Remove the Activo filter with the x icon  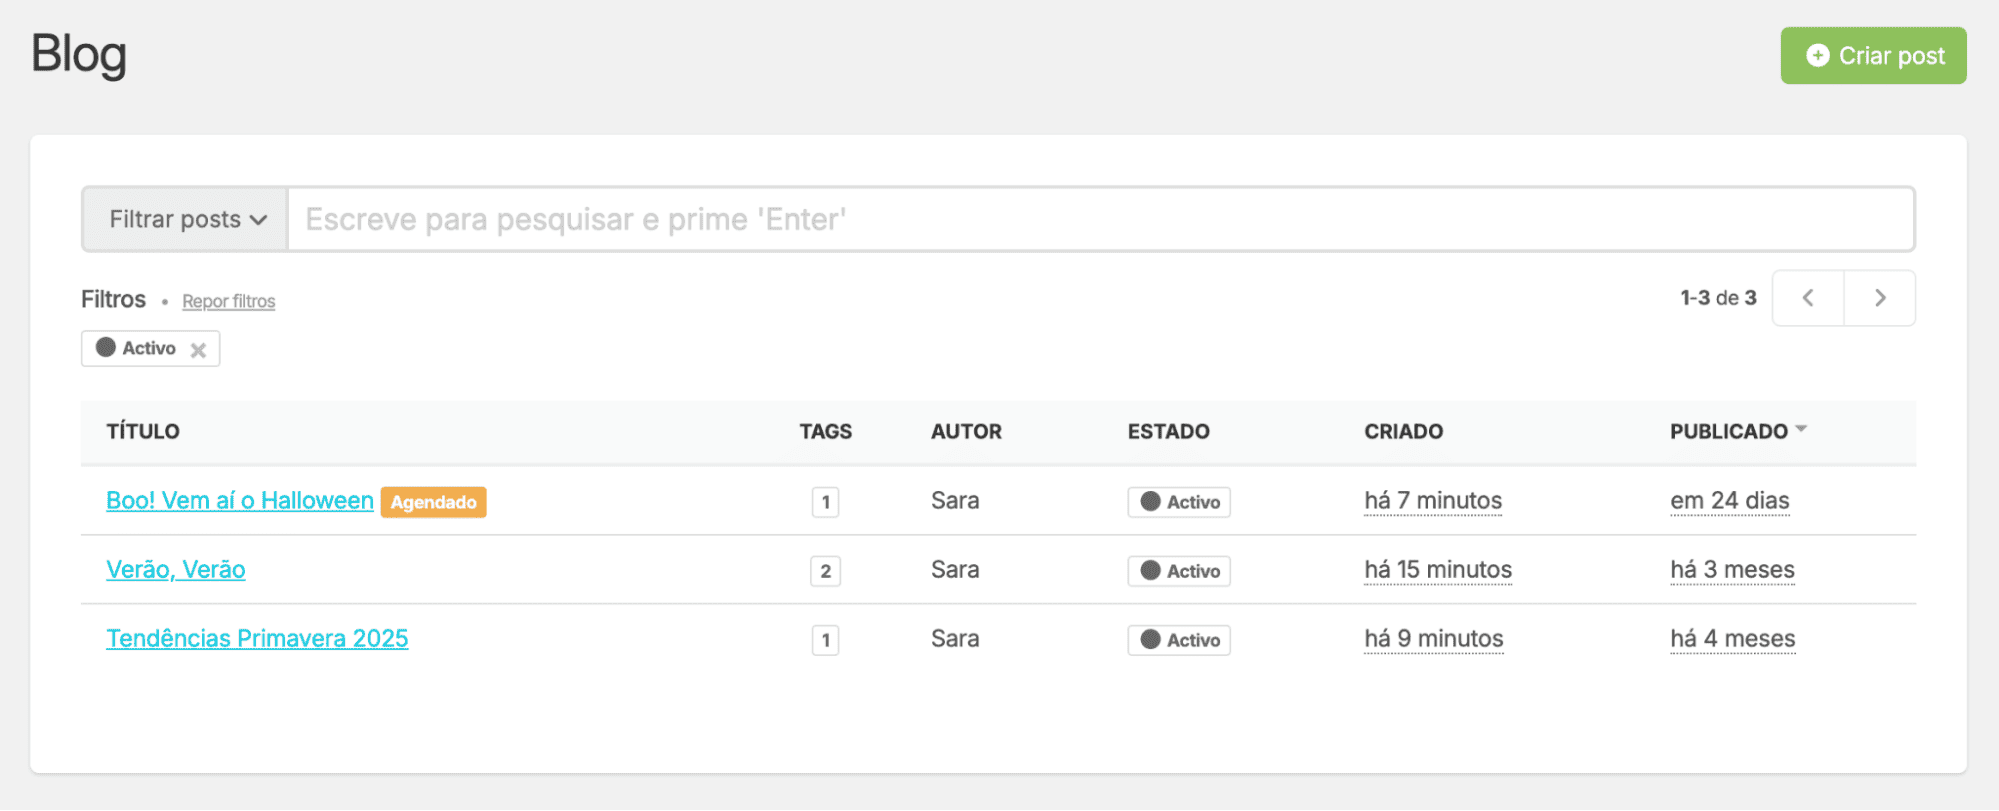tap(198, 350)
